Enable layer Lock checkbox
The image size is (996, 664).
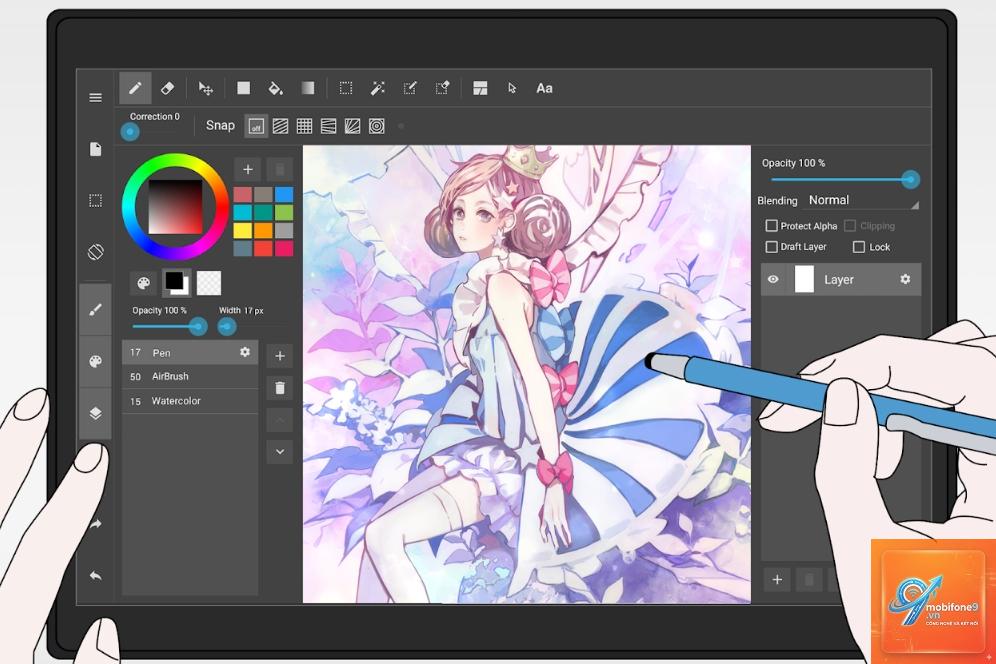point(859,247)
